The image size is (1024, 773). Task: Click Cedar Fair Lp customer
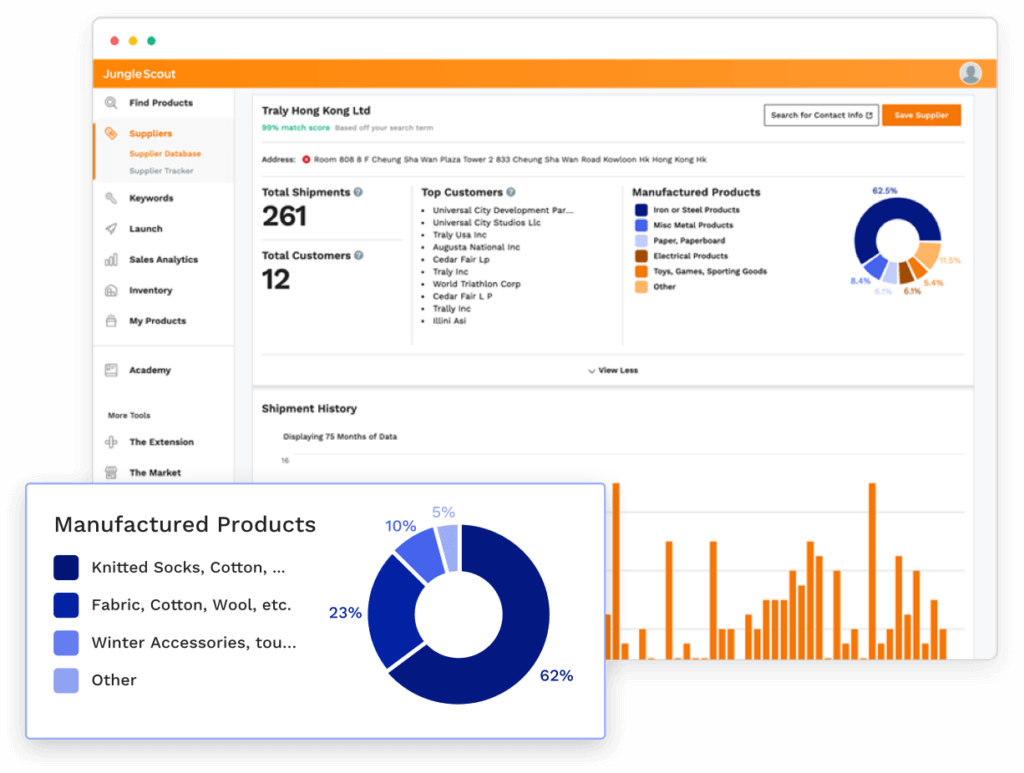(x=460, y=259)
